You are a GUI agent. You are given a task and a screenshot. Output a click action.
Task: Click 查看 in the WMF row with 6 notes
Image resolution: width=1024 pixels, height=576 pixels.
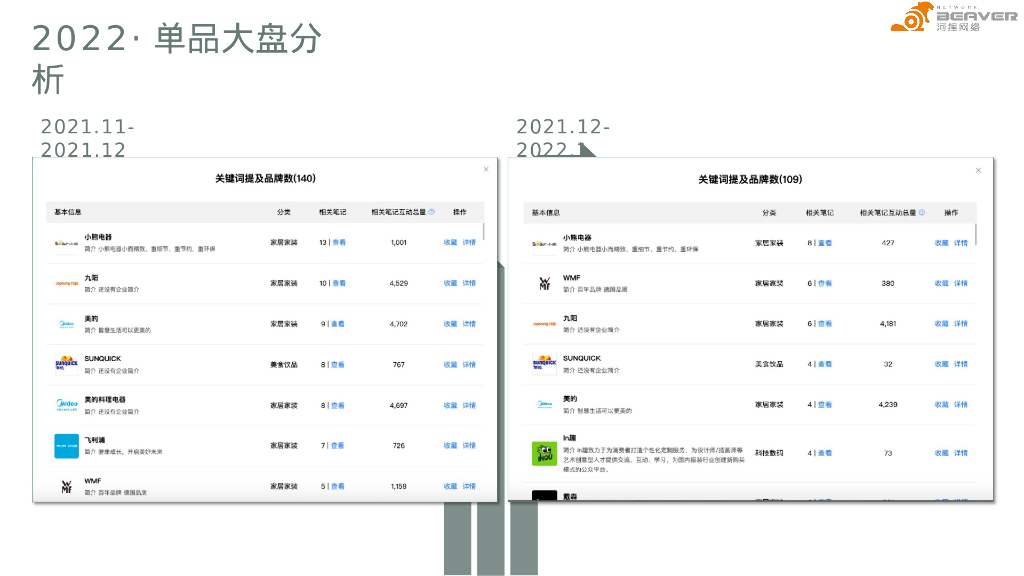[825, 283]
